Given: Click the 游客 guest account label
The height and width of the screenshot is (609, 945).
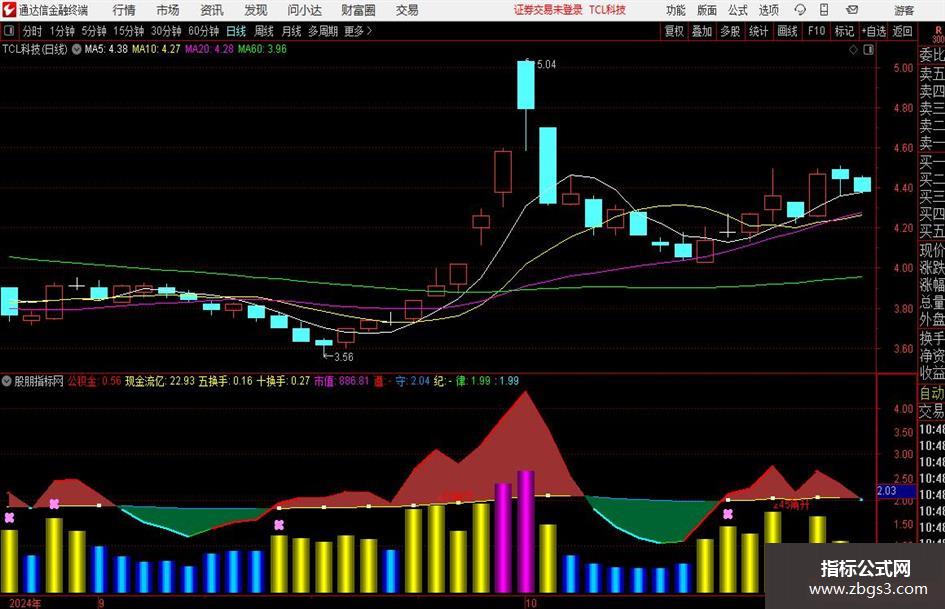Looking at the screenshot, I should 904,10.
